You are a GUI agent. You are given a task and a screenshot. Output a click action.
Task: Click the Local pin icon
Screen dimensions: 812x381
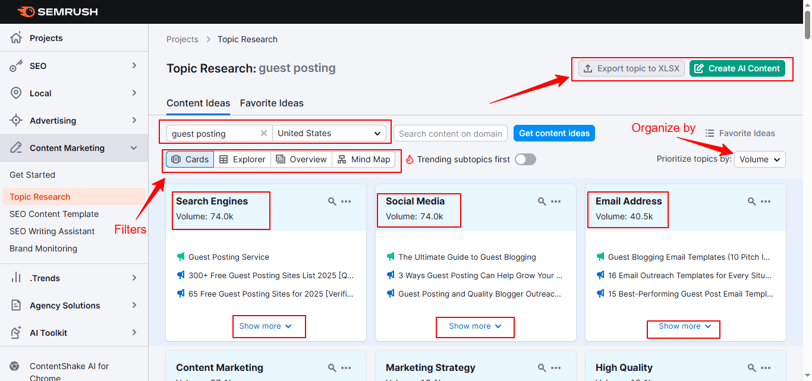(16, 93)
